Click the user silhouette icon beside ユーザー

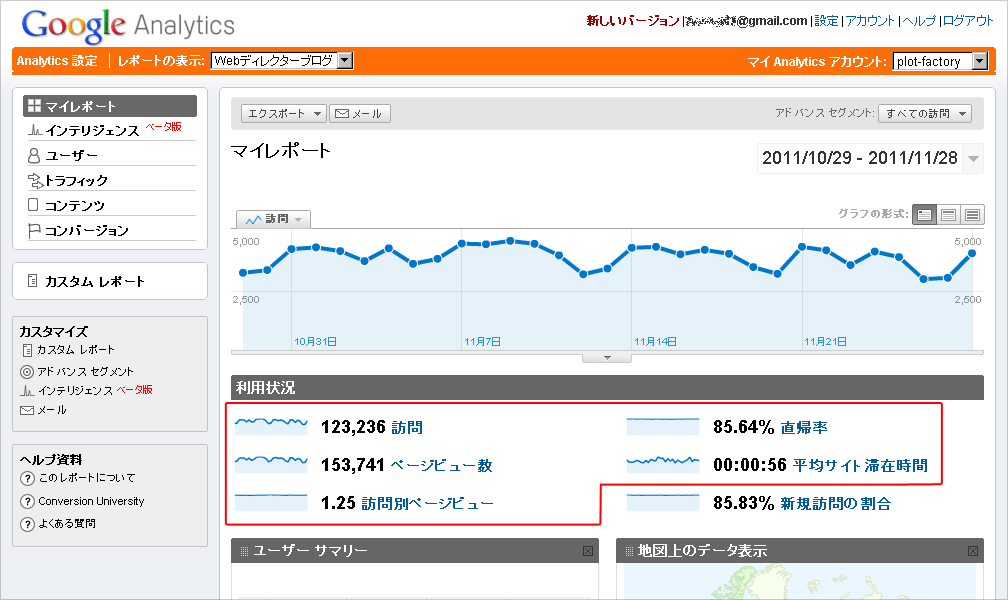click(x=33, y=156)
